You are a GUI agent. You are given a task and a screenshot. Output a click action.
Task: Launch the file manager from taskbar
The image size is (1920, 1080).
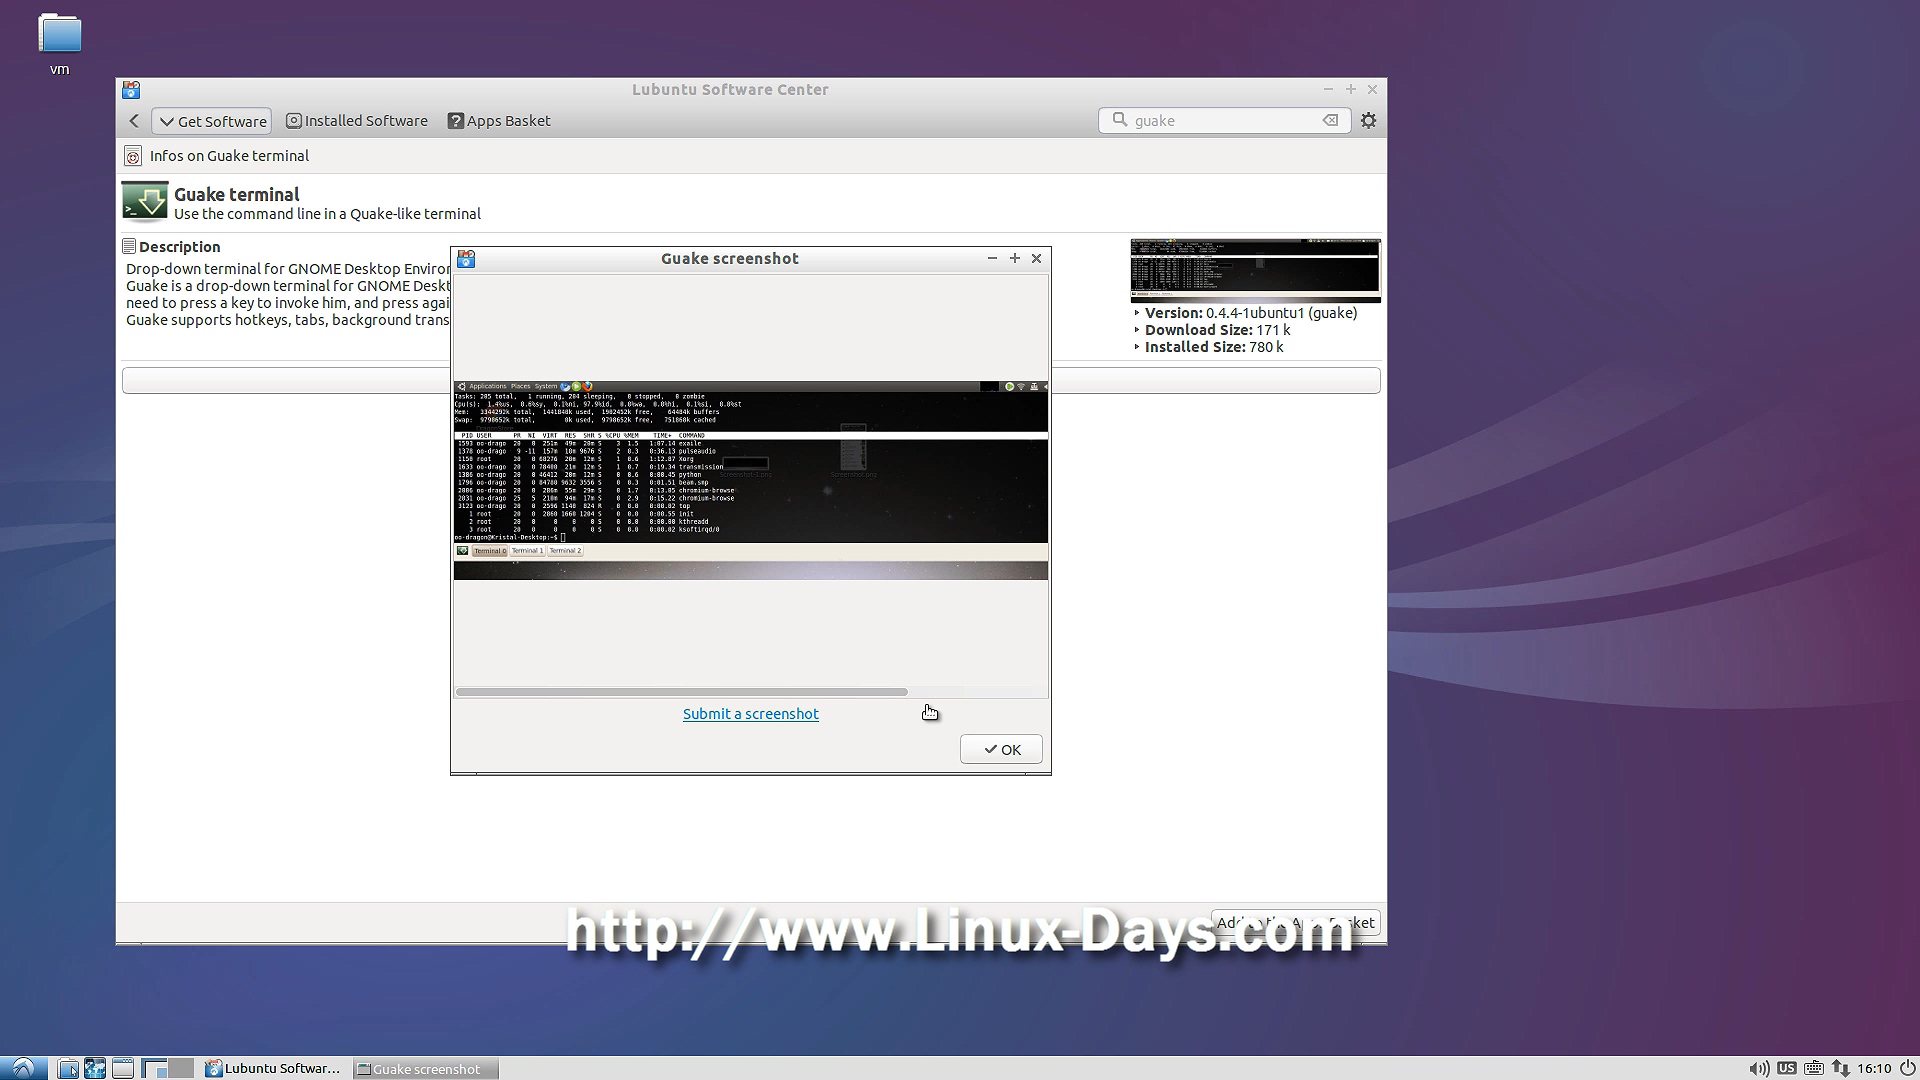coord(68,1068)
